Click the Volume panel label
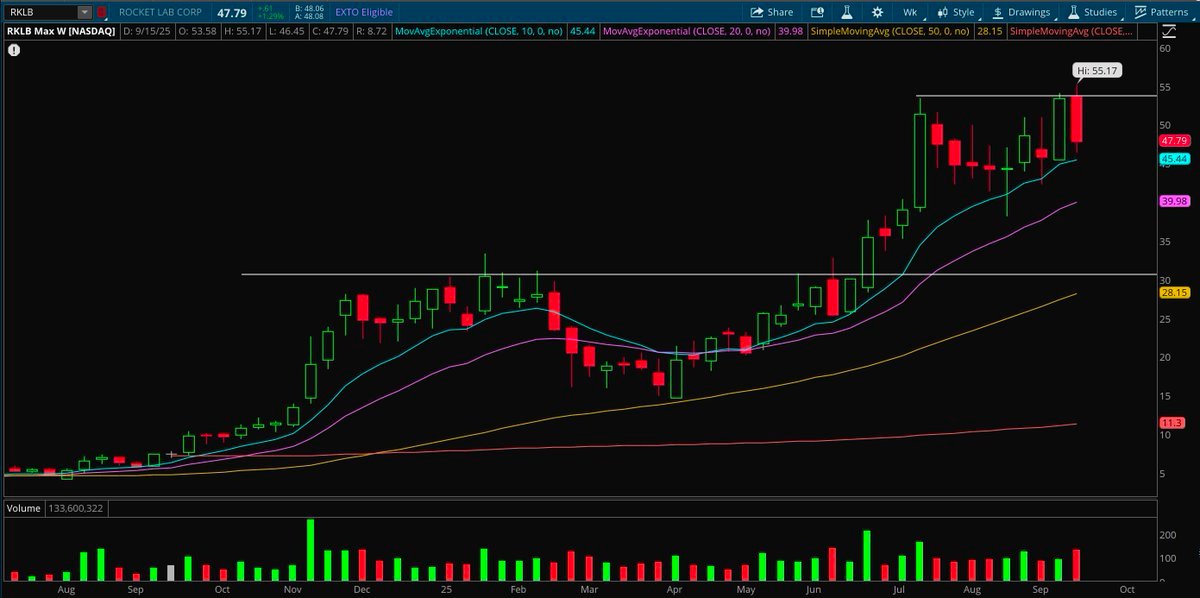The image size is (1200, 598). point(22,508)
